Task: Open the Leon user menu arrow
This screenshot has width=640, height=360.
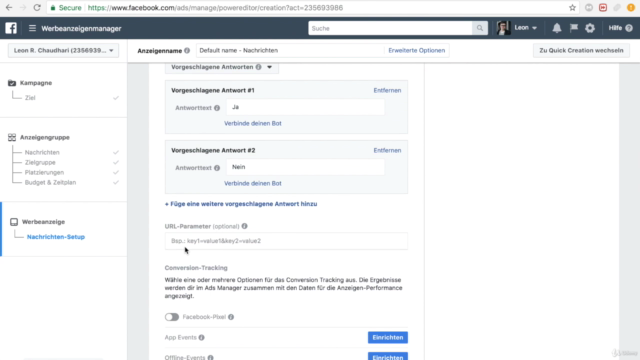Action: (534, 28)
